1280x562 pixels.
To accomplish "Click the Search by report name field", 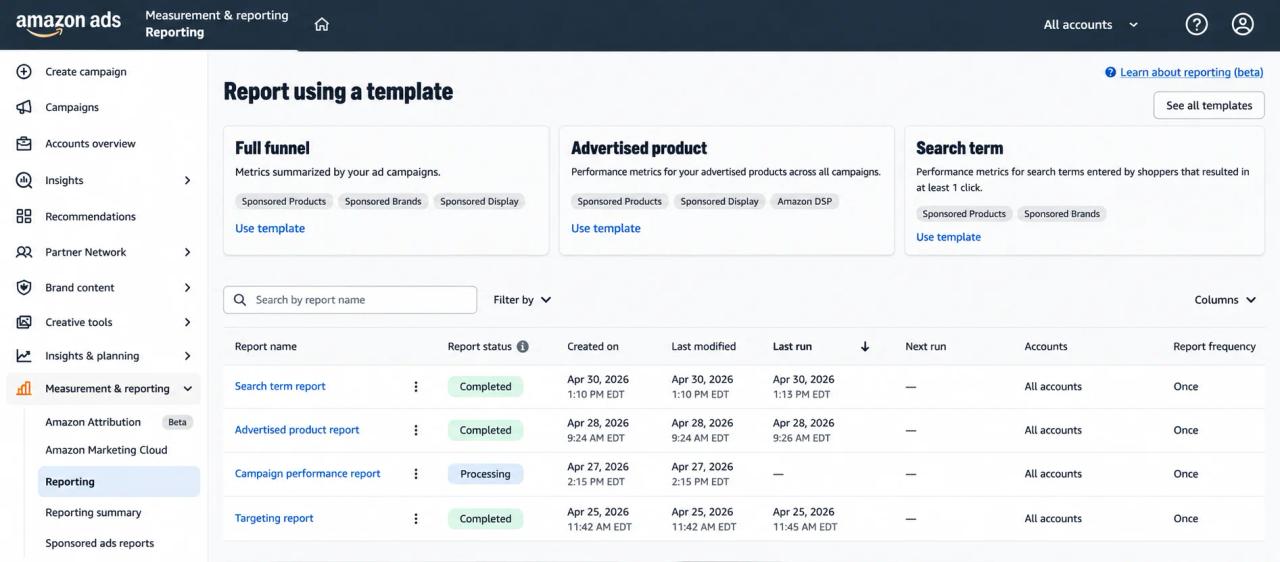I will pyautogui.click(x=350, y=300).
